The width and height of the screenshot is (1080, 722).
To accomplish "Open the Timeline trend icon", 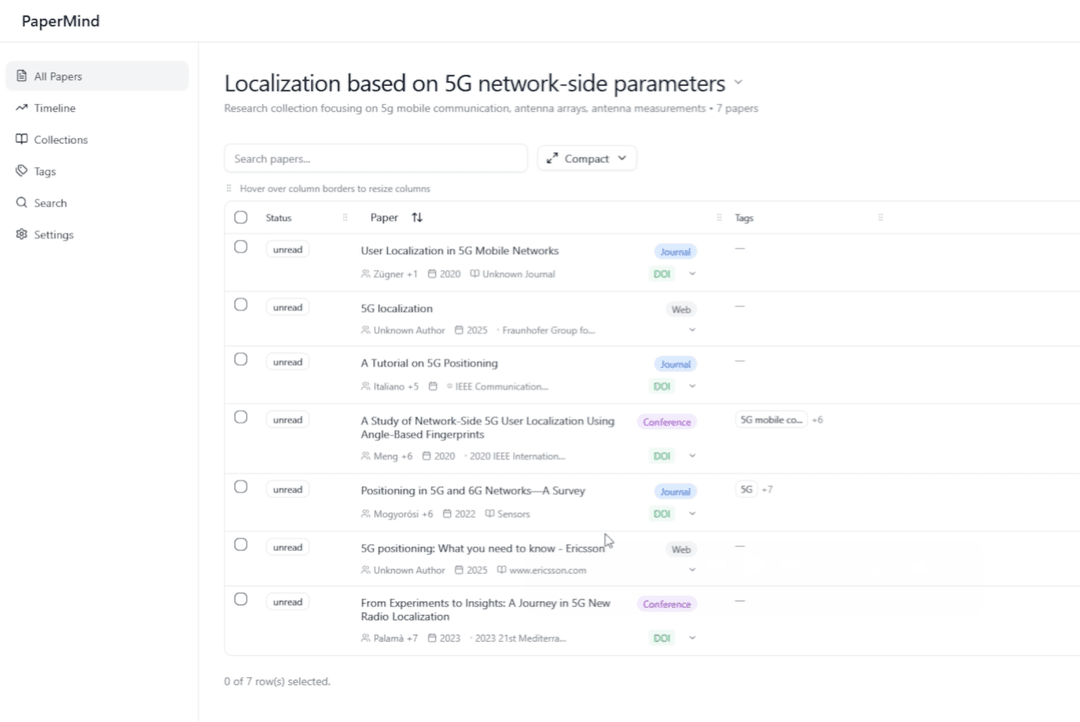I will pyautogui.click(x=22, y=108).
